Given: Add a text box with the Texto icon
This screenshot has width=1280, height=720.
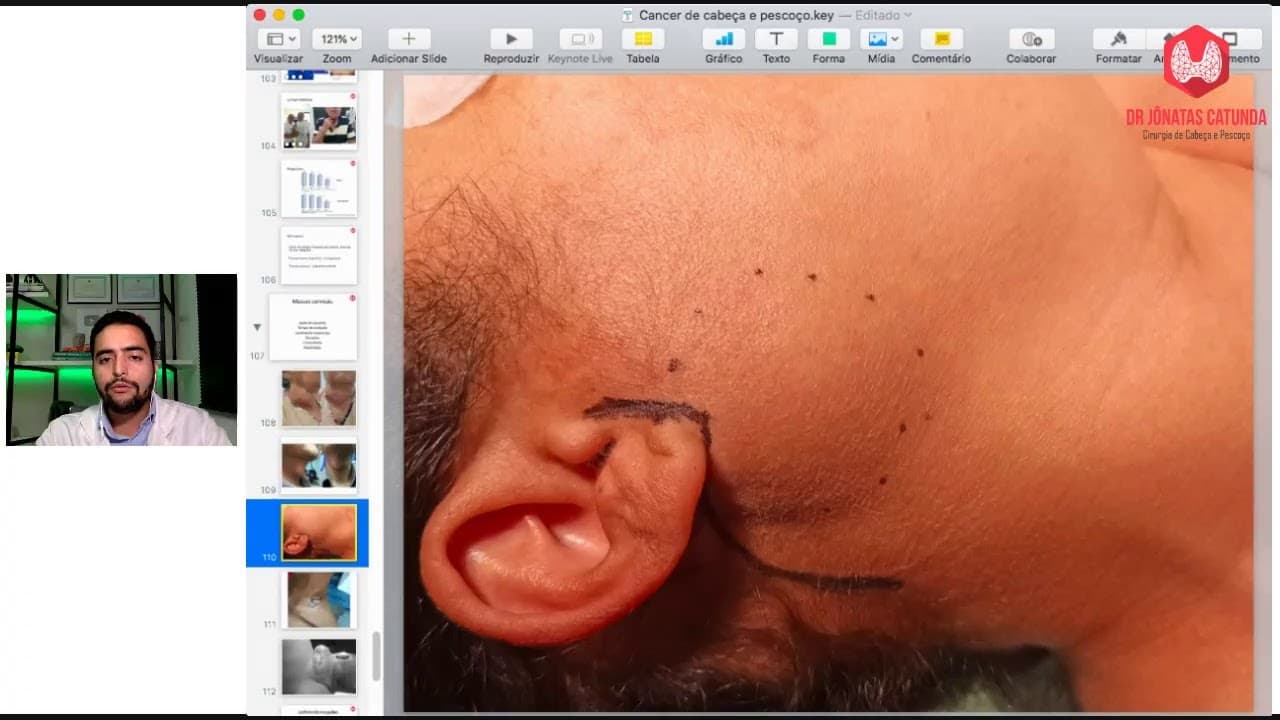Looking at the screenshot, I should [x=776, y=39].
